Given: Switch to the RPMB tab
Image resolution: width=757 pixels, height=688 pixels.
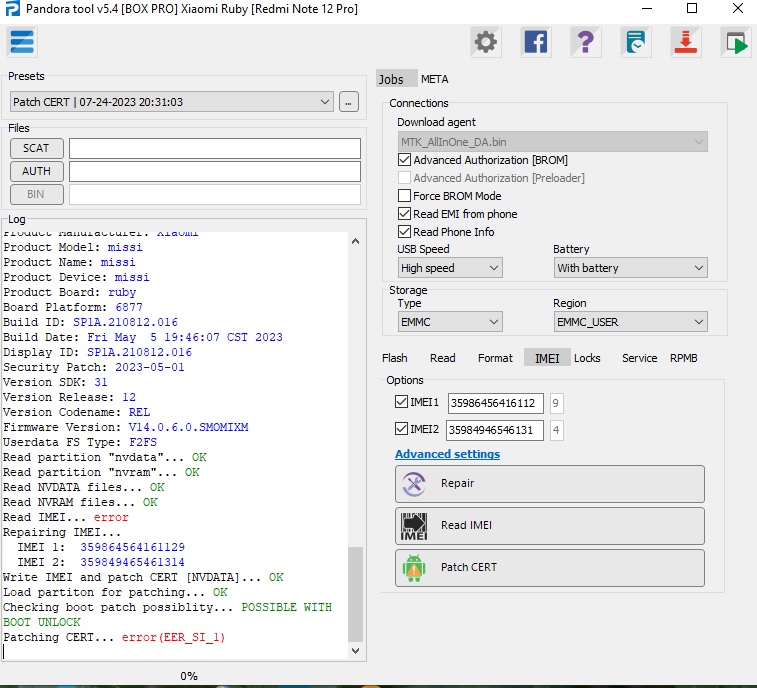Looking at the screenshot, I should coord(683,358).
